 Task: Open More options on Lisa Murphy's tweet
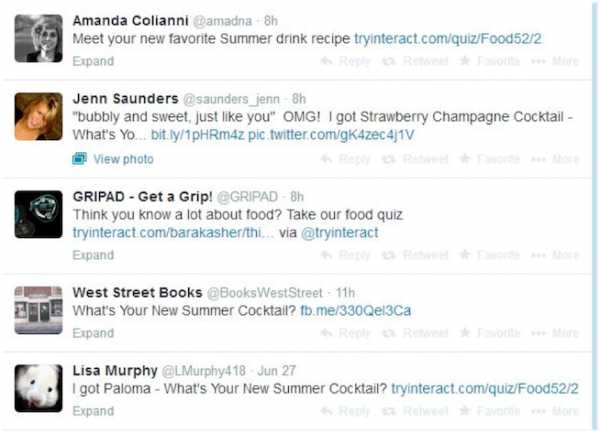[555, 411]
